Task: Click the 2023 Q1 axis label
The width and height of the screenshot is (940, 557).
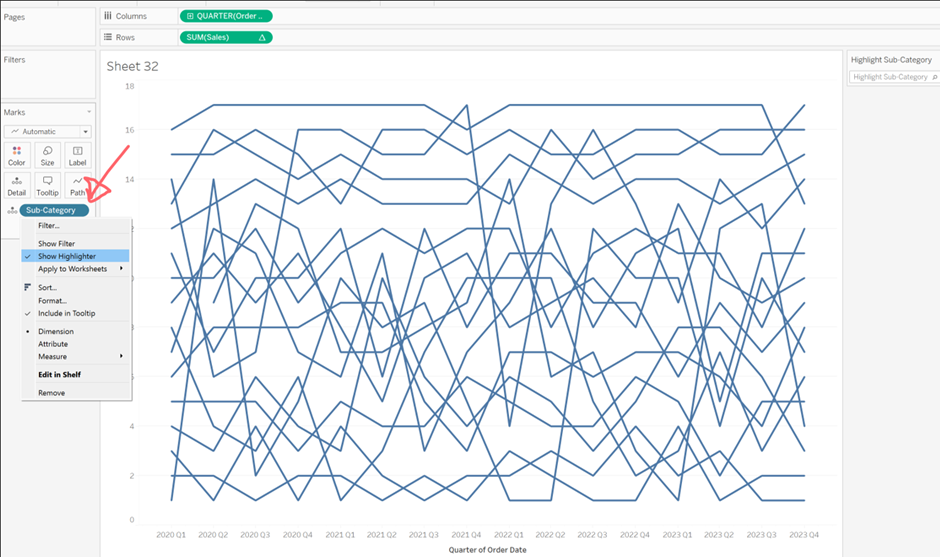Action: coord(677,534)
